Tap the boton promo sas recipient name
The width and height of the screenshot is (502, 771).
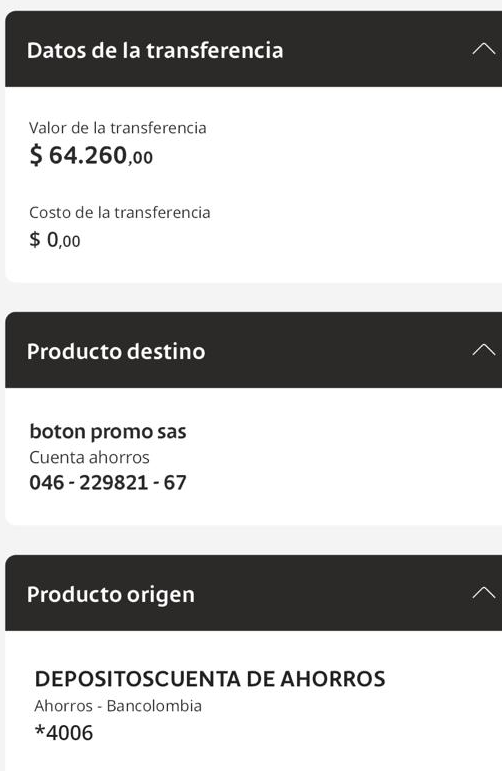pos(108,432)
